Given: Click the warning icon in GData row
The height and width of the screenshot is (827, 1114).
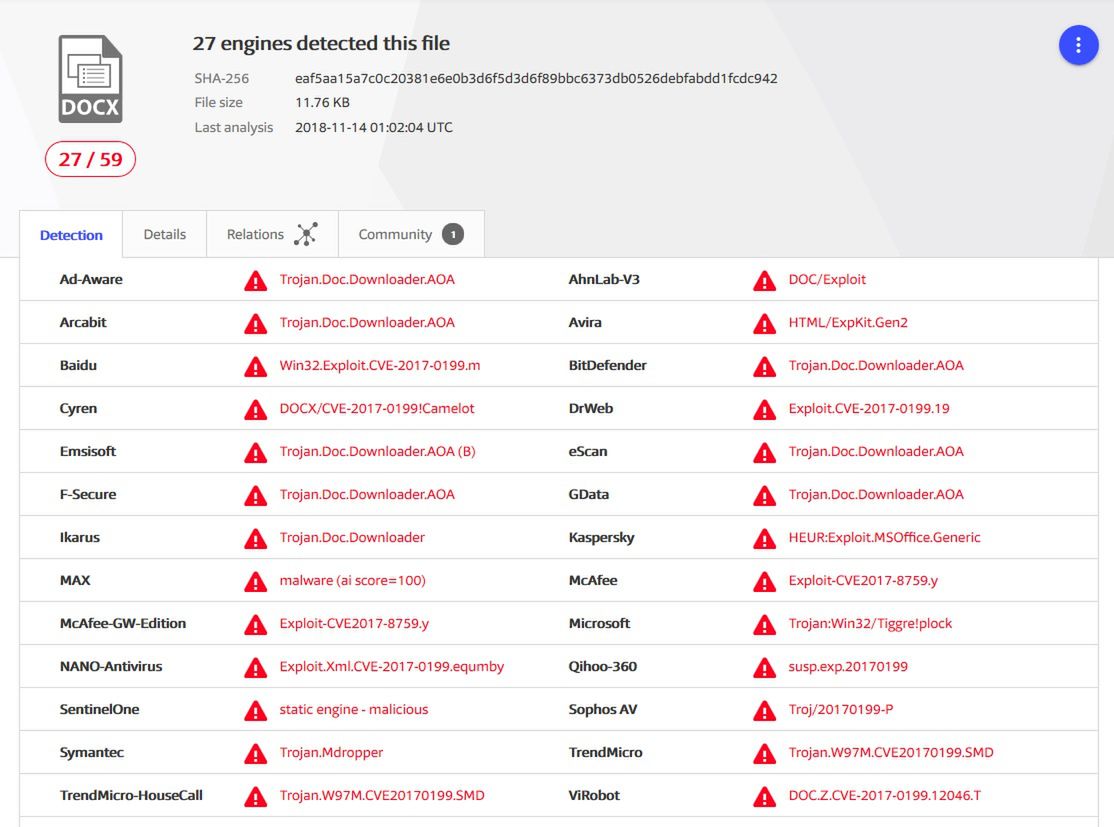Looking at the screenshot, I should click(x=764, y=495).
